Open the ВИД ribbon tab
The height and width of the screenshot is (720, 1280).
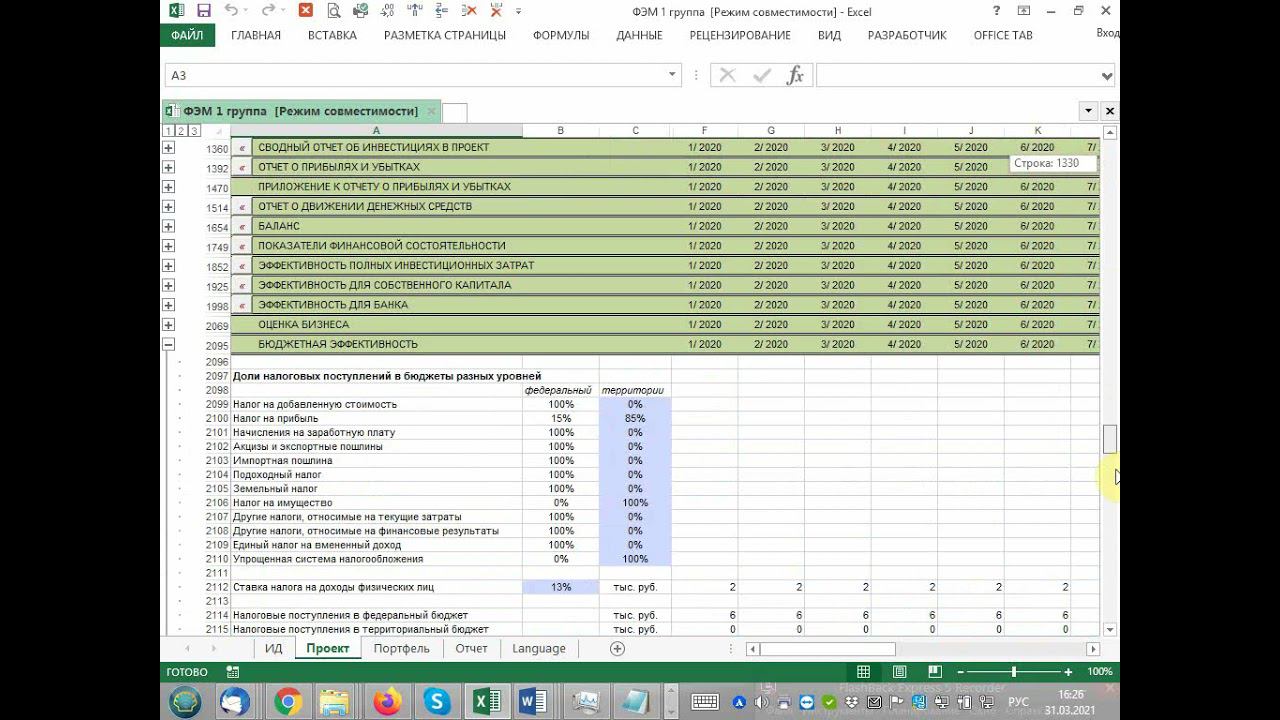(829, 35)
